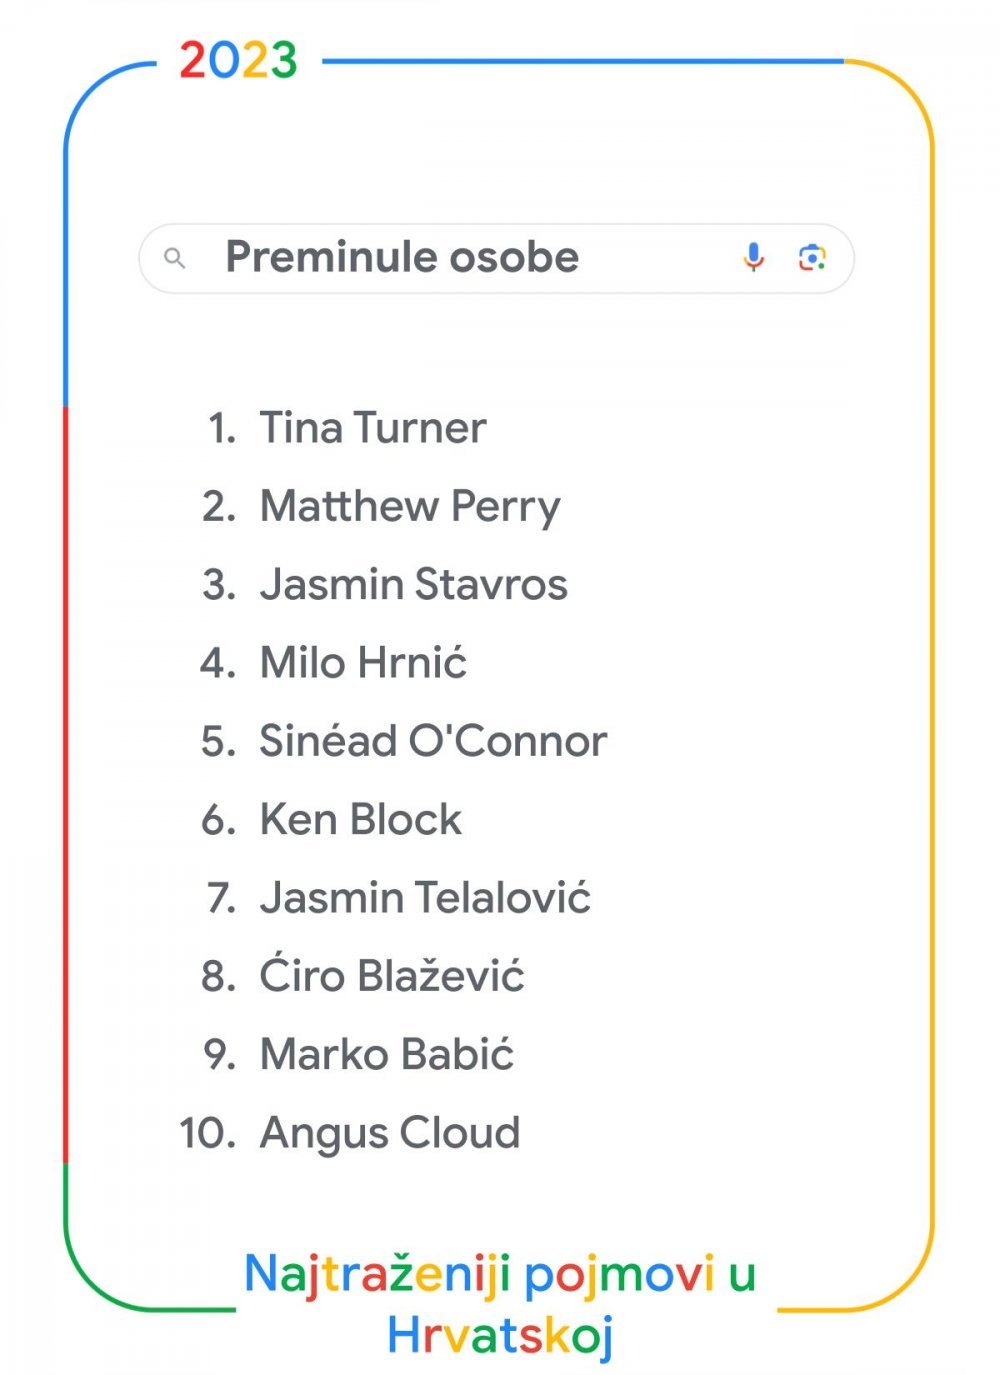Open Jasmin Telalović list item

pyautogui.click(x=425, y=898)
